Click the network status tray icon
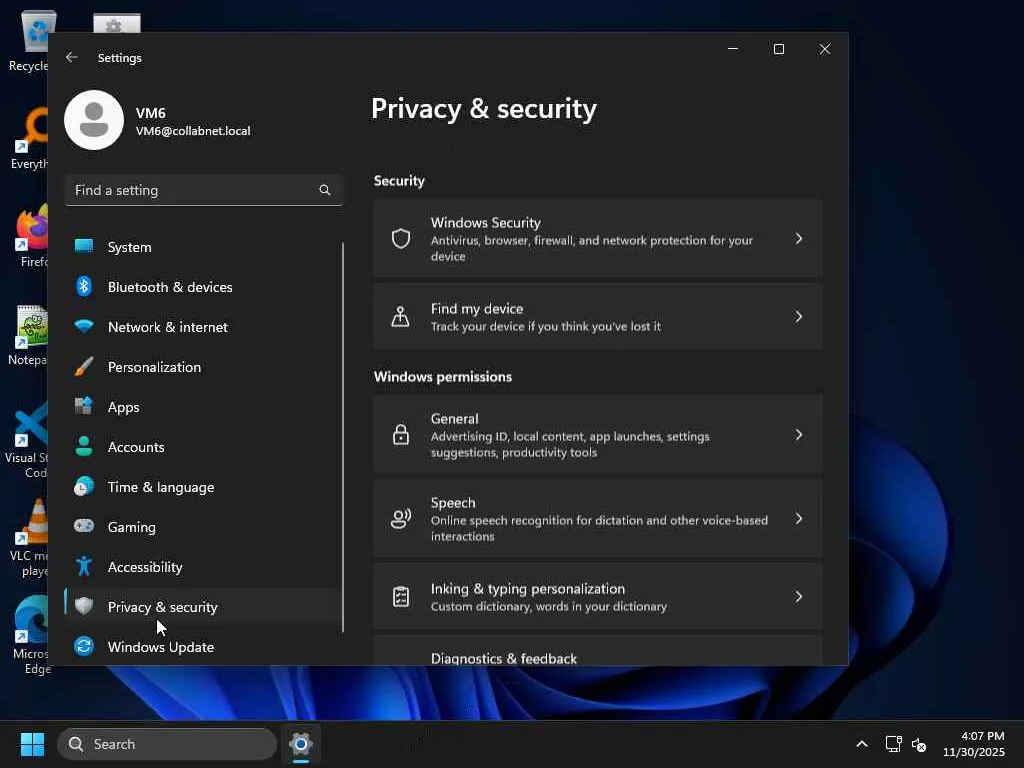Viewport: 1024px width, 768px height. pyautogui.click(x=893, y=744)
